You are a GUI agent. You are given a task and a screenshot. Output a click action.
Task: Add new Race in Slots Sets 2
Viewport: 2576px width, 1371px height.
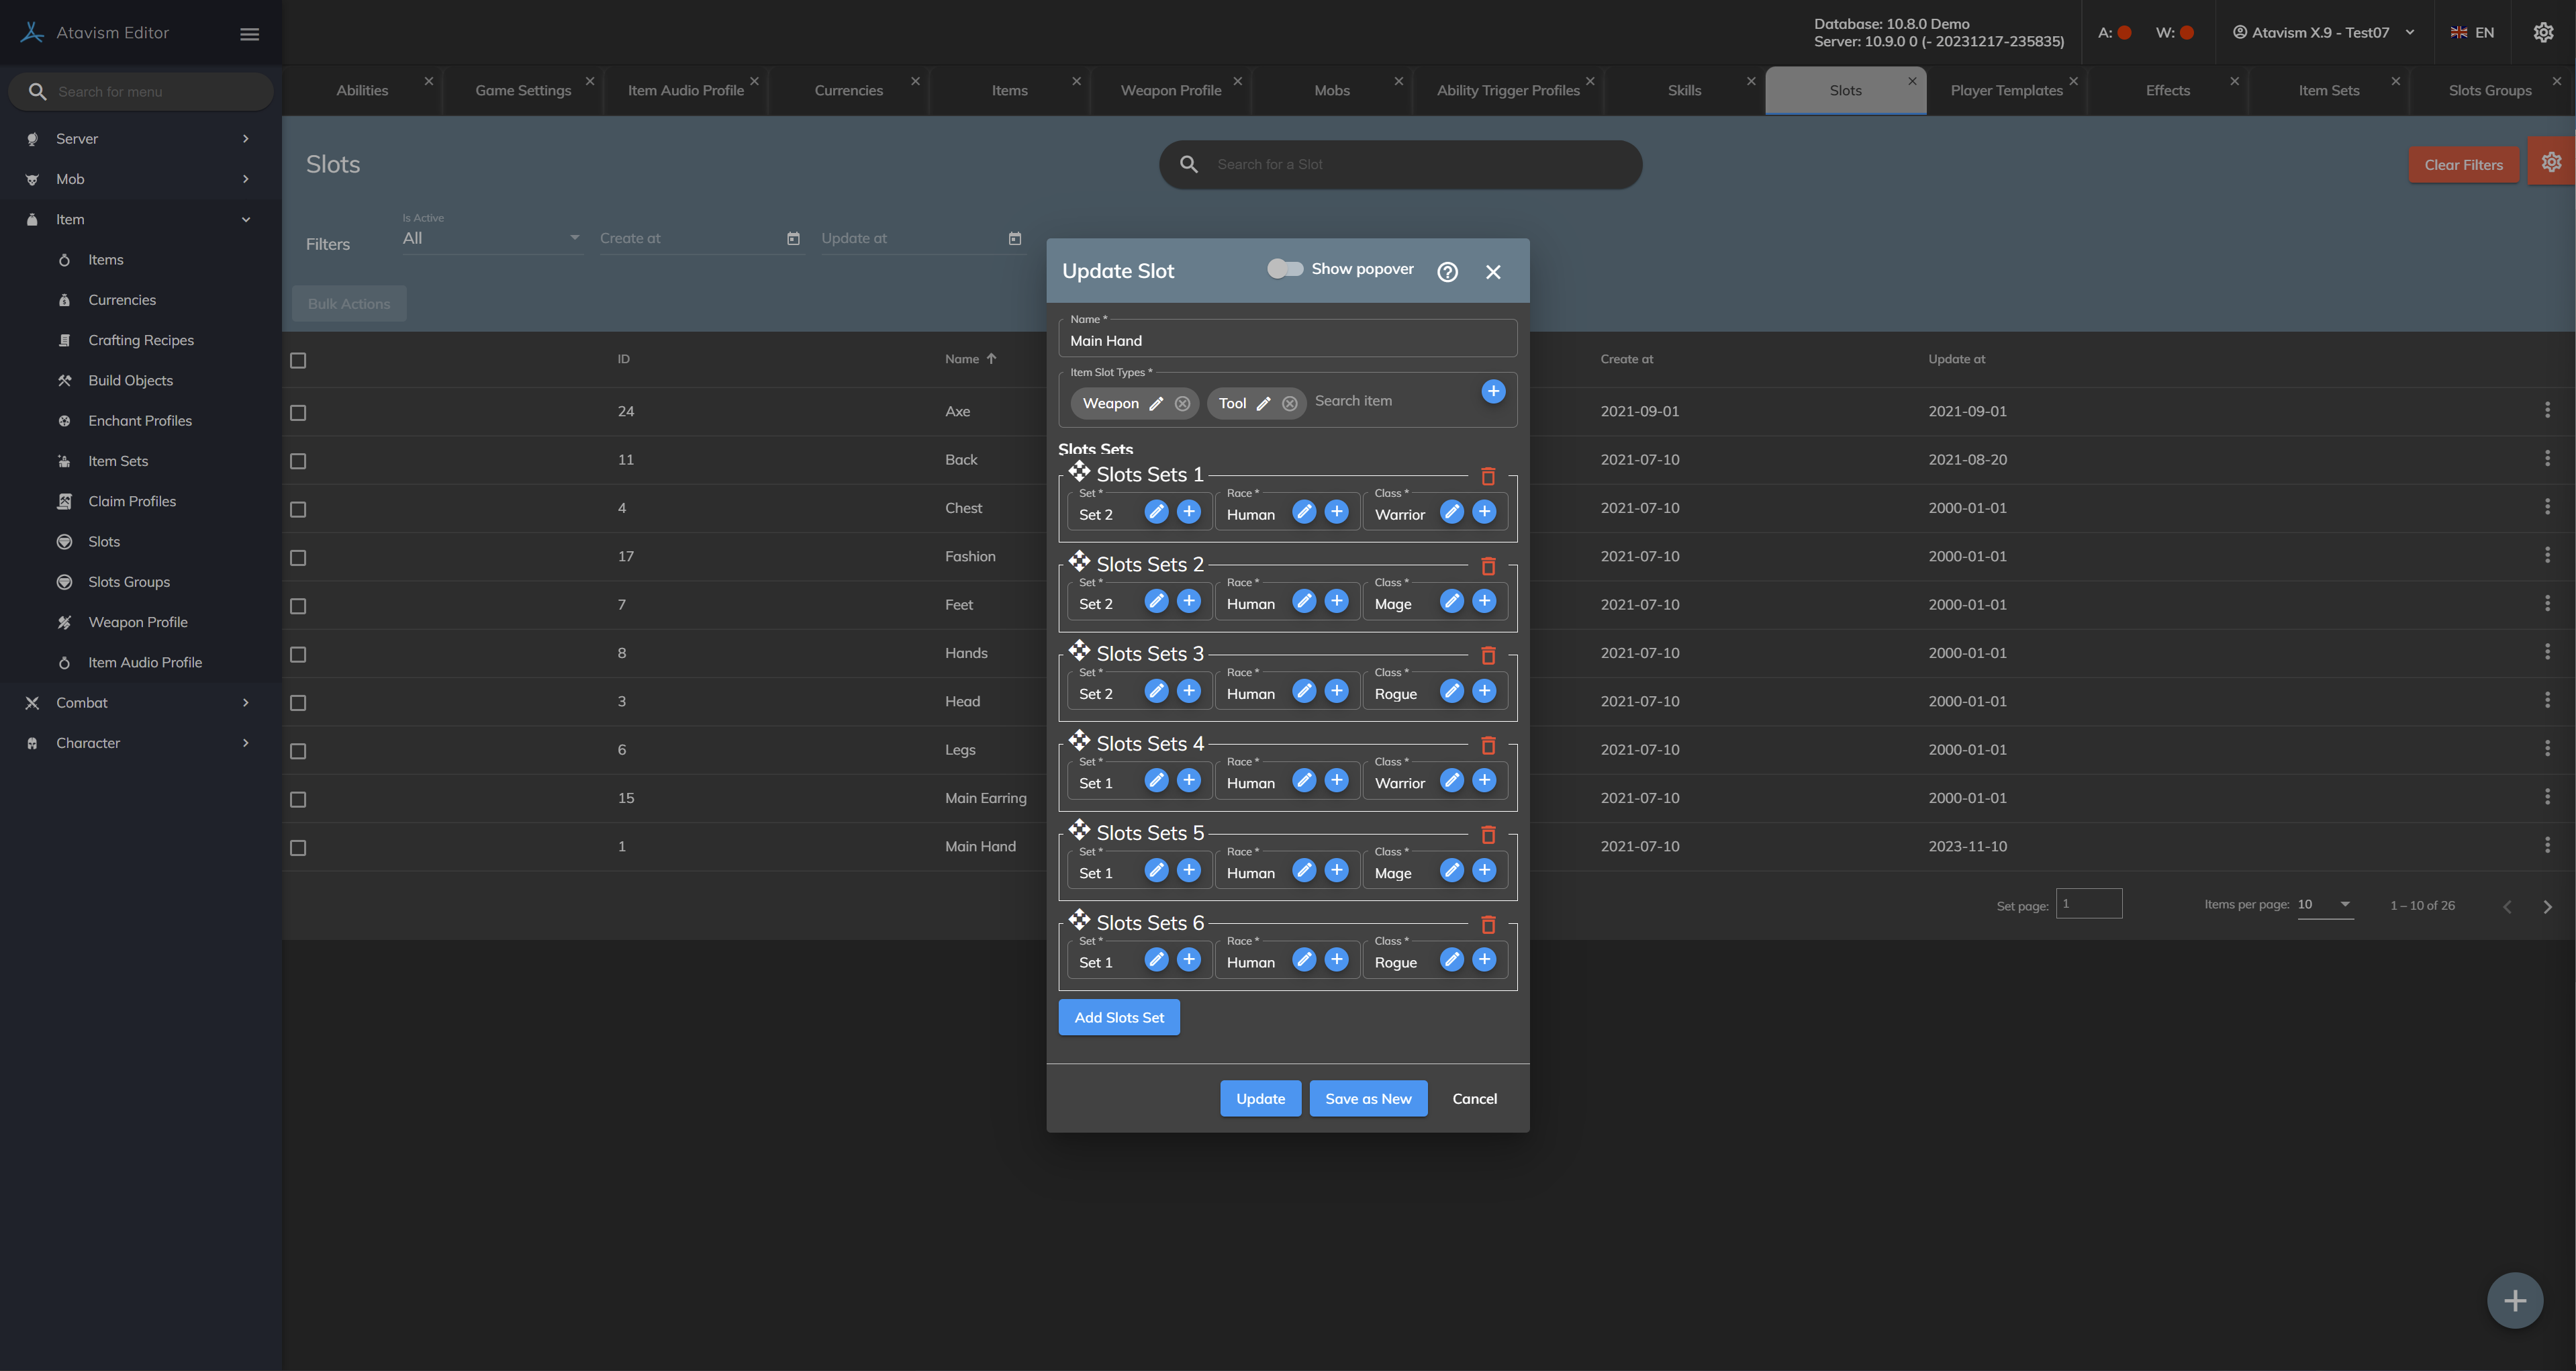pyautogui.click(x=1336, y=601)
